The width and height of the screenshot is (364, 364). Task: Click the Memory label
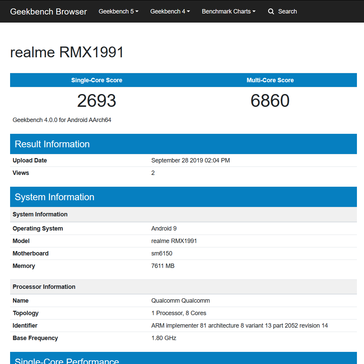tap(24, 266)
